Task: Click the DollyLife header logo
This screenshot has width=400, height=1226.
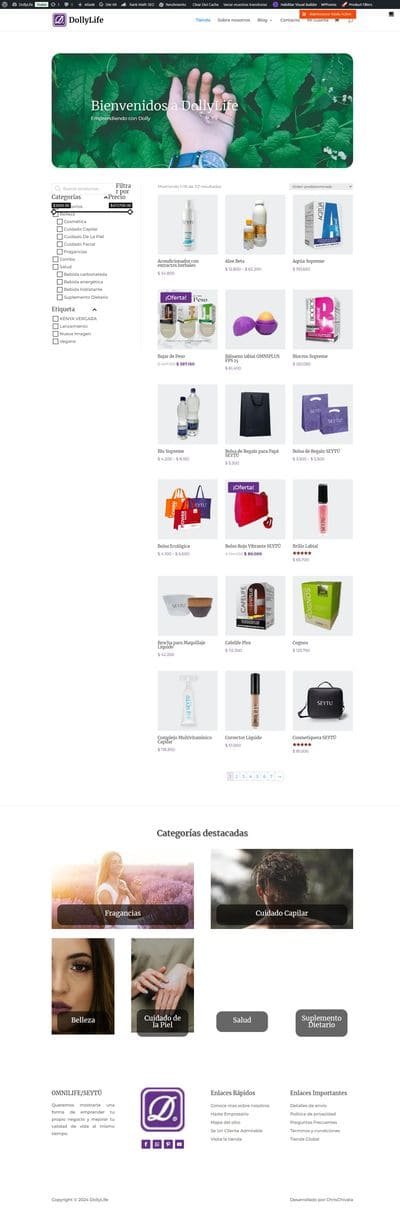Action: coord(74,20)
